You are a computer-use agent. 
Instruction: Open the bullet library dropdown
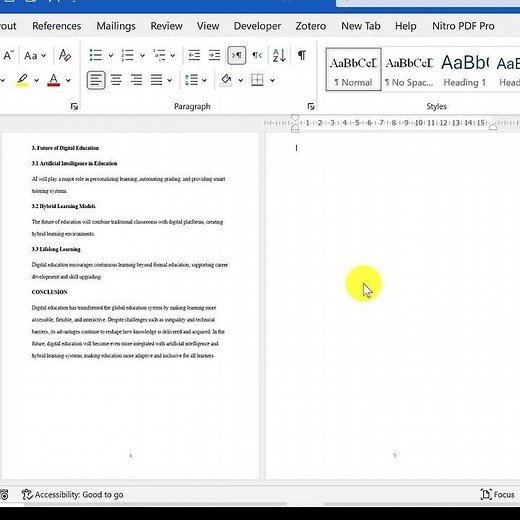110,56
